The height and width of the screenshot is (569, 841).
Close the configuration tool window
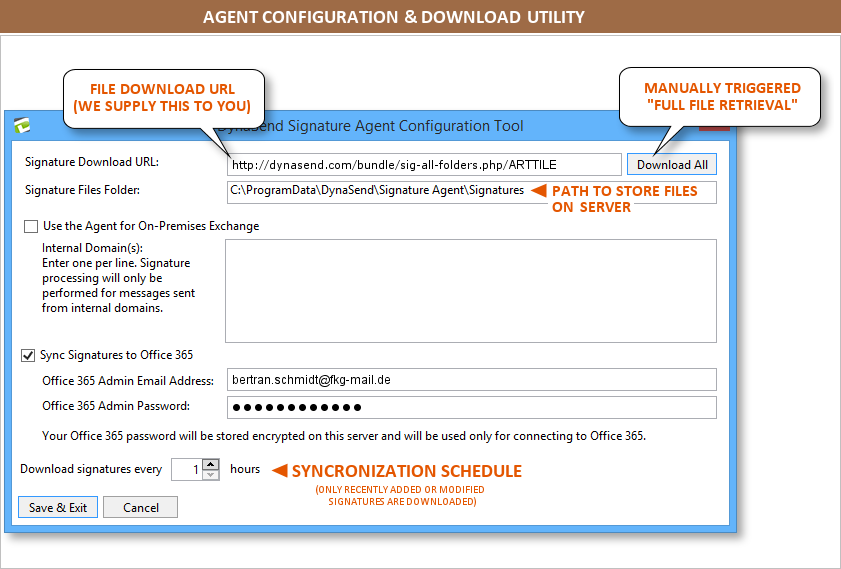714,128
